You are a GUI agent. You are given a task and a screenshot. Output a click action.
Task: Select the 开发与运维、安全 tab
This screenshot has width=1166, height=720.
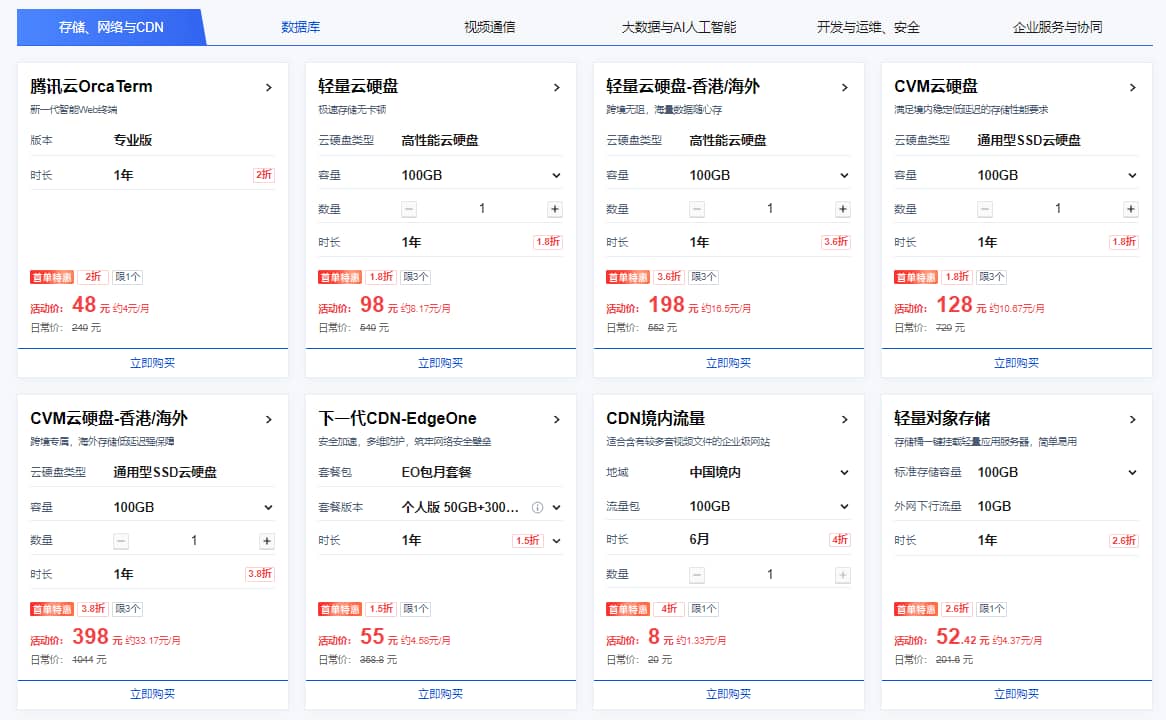868,28
